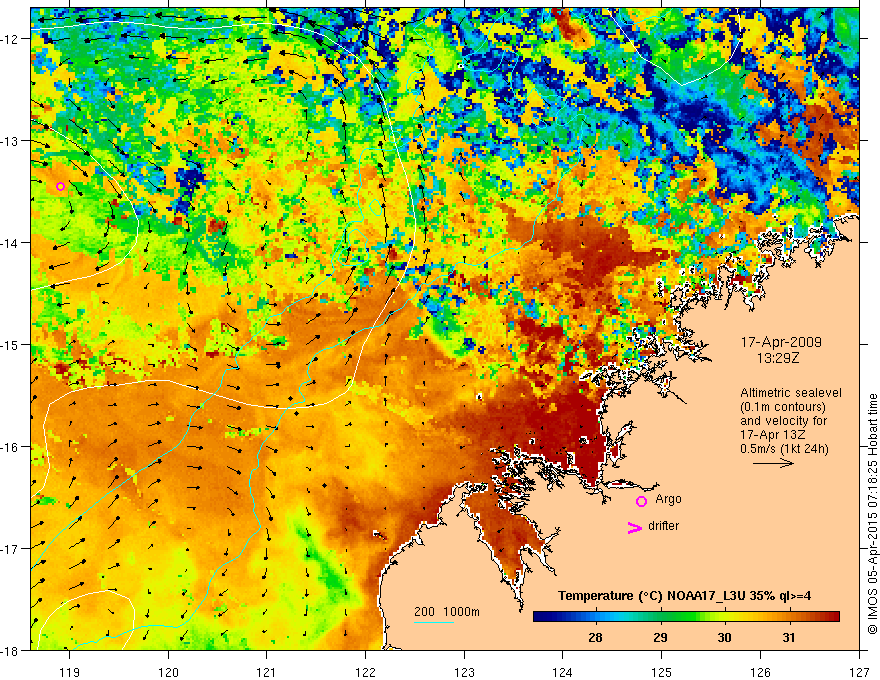The height and width of the screenshot is (680, 880).
Task: Click the color bar label 31
Action: coord(789,637)
